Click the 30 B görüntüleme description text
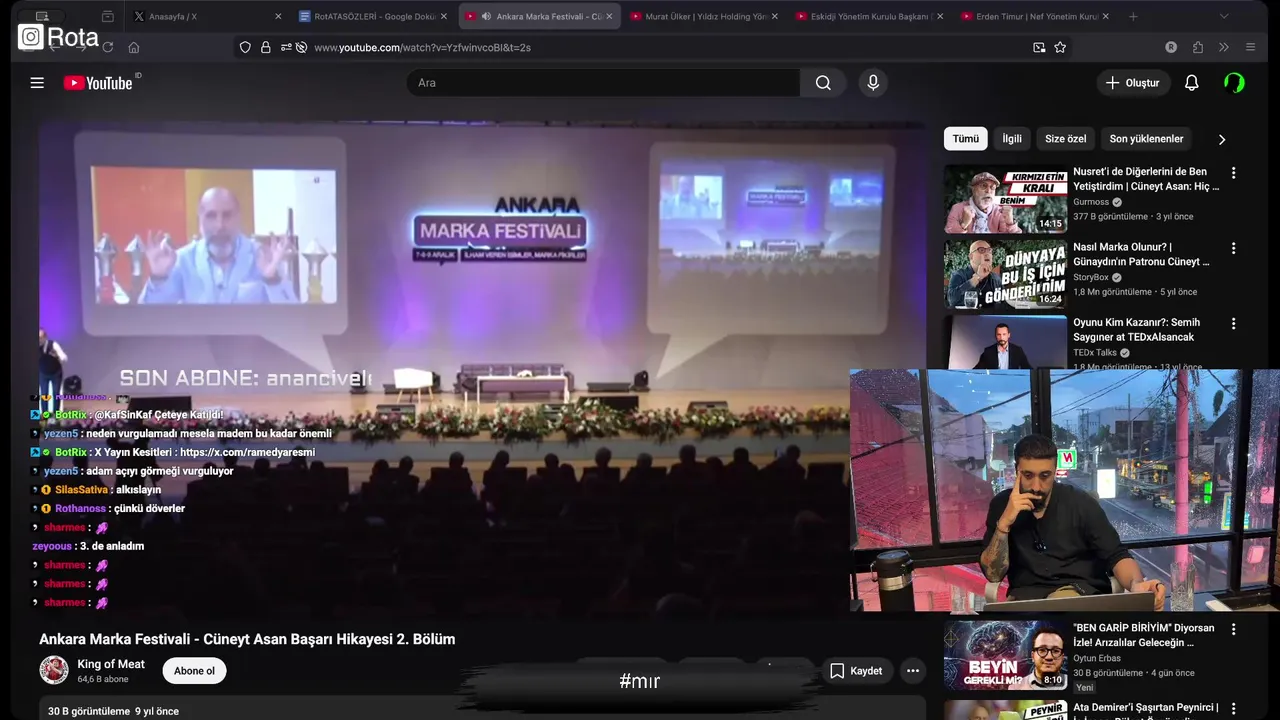 coord(113,711)
